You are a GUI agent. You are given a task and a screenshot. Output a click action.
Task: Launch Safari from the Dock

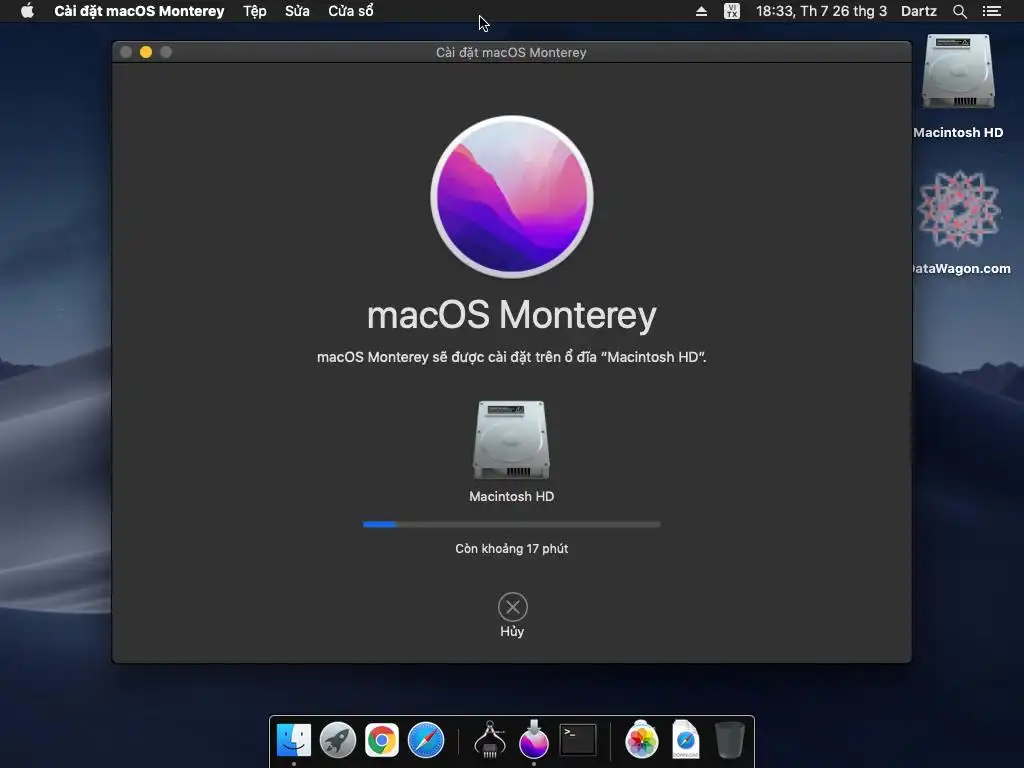pos(426,740)
